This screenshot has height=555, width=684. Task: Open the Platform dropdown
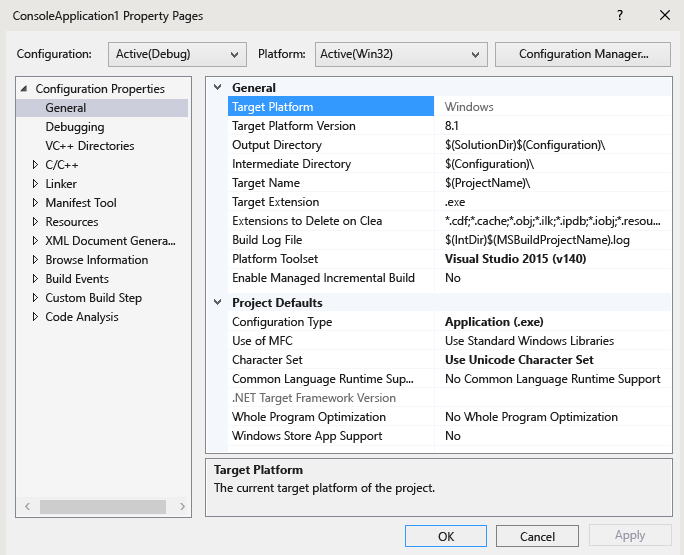(x=401, y=54)
